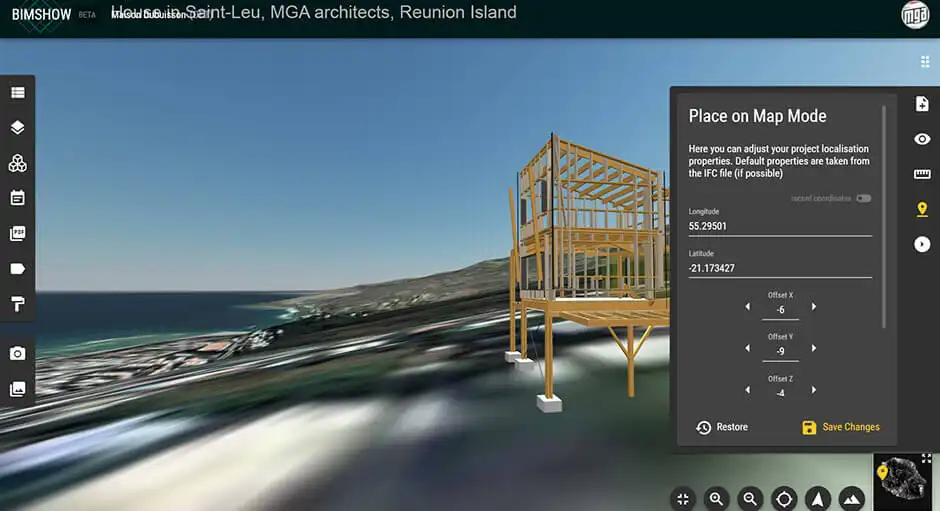Screen dimensions: 940x511
Task: Increase Offset Y with right arrow
Action: pyautogui.click(x=814, y=348)
